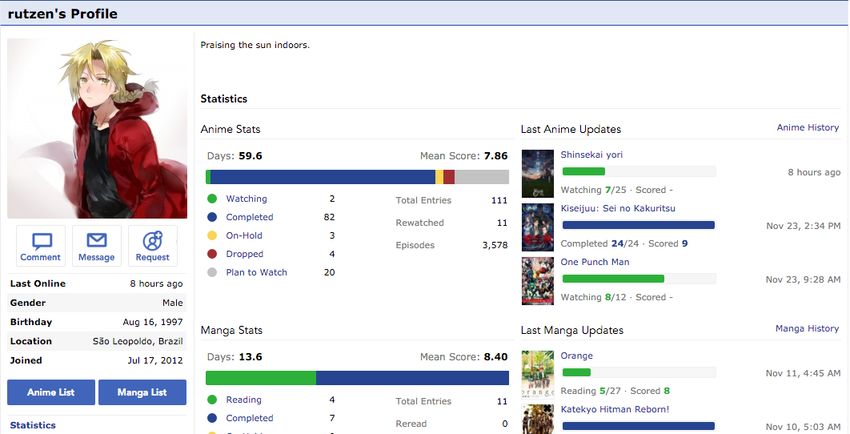Click the manga stats distribution bar

click(x=357, y=378)
